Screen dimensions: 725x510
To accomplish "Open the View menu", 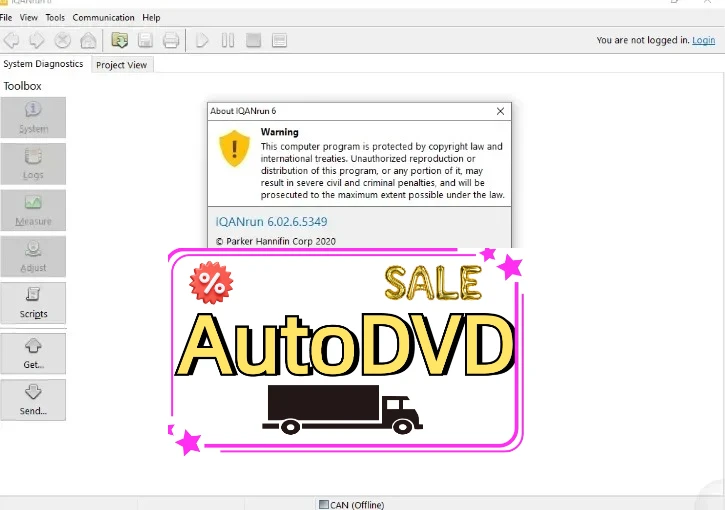I will coord(29,18).
